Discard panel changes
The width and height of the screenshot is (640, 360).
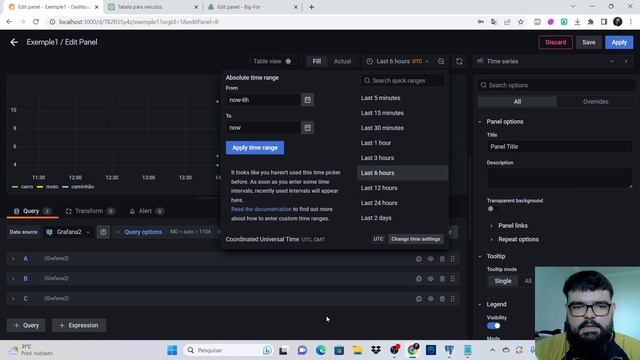556,42
